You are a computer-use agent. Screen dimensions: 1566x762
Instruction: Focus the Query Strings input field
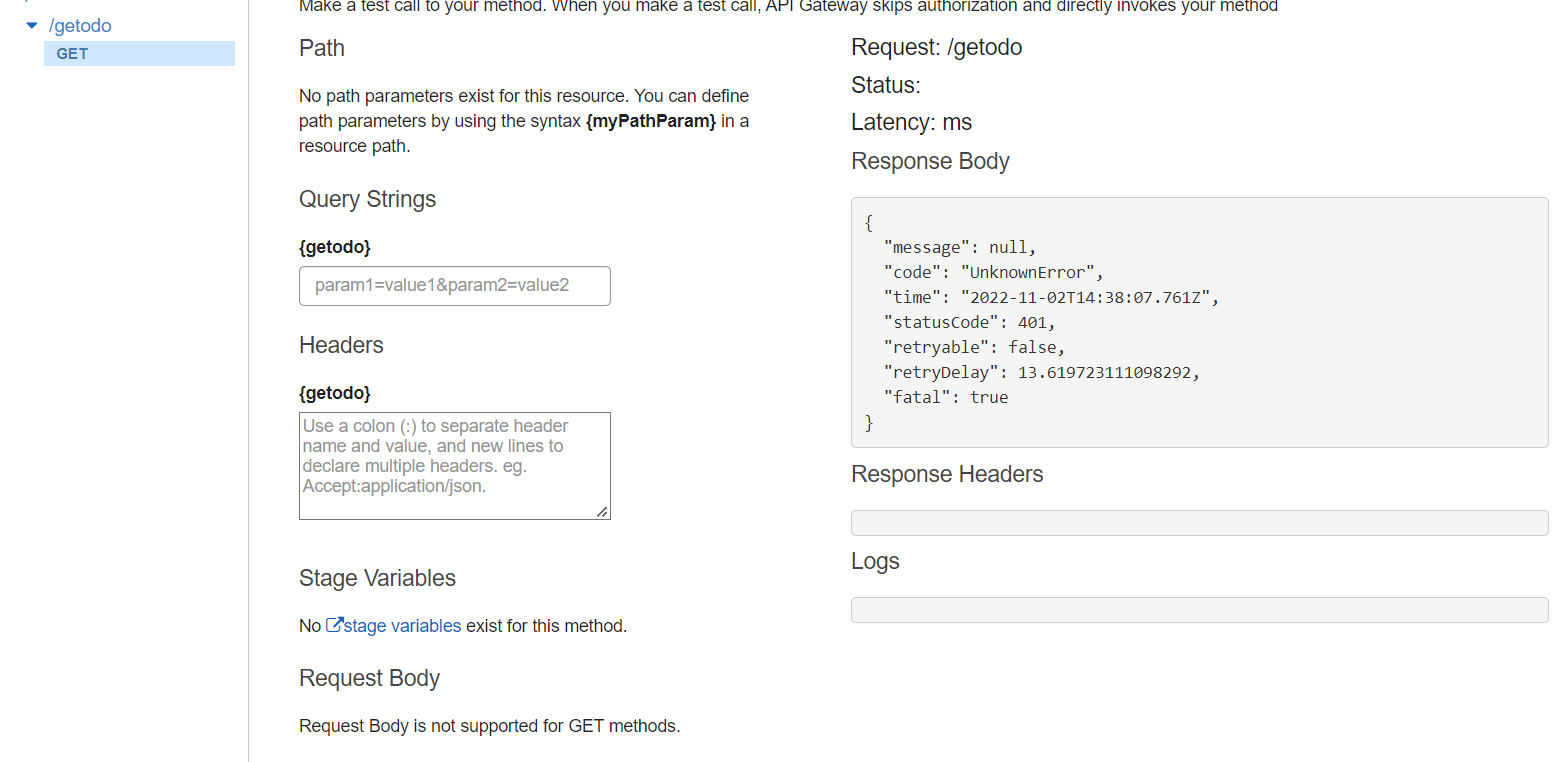454,286
